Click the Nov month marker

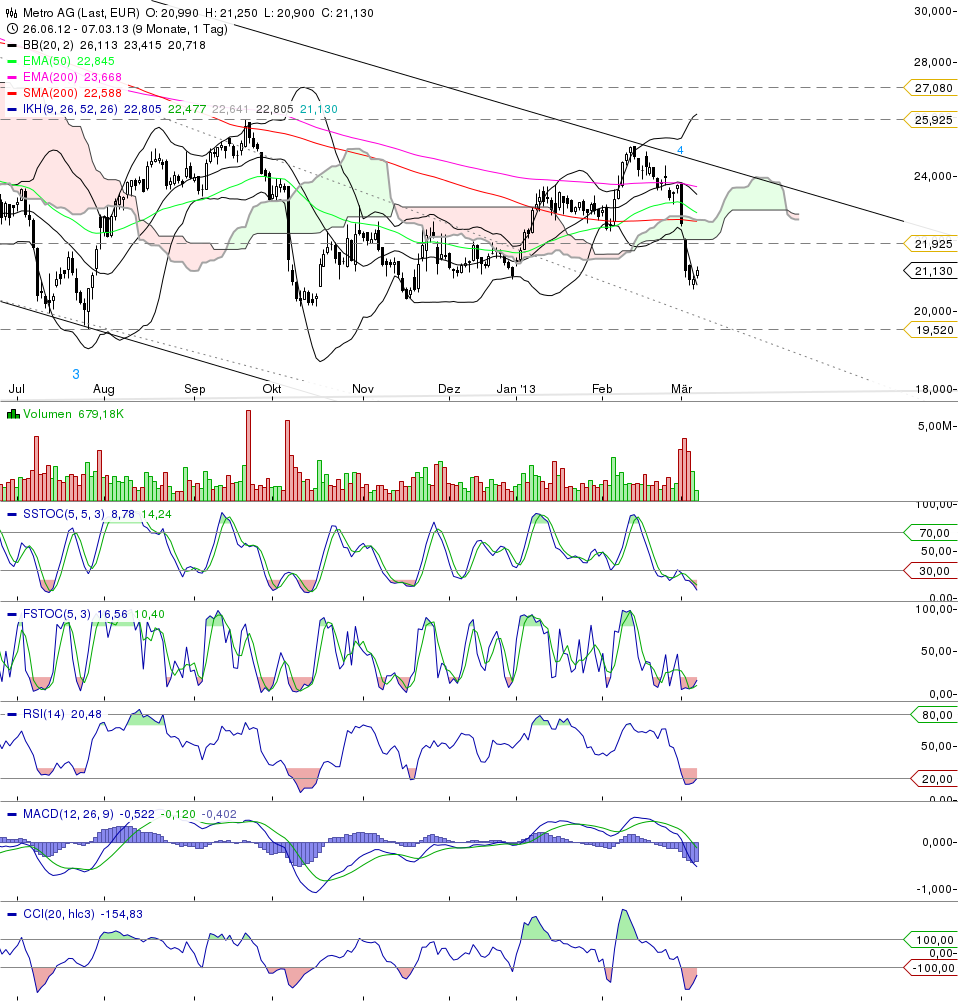click(x=363, y=389)
